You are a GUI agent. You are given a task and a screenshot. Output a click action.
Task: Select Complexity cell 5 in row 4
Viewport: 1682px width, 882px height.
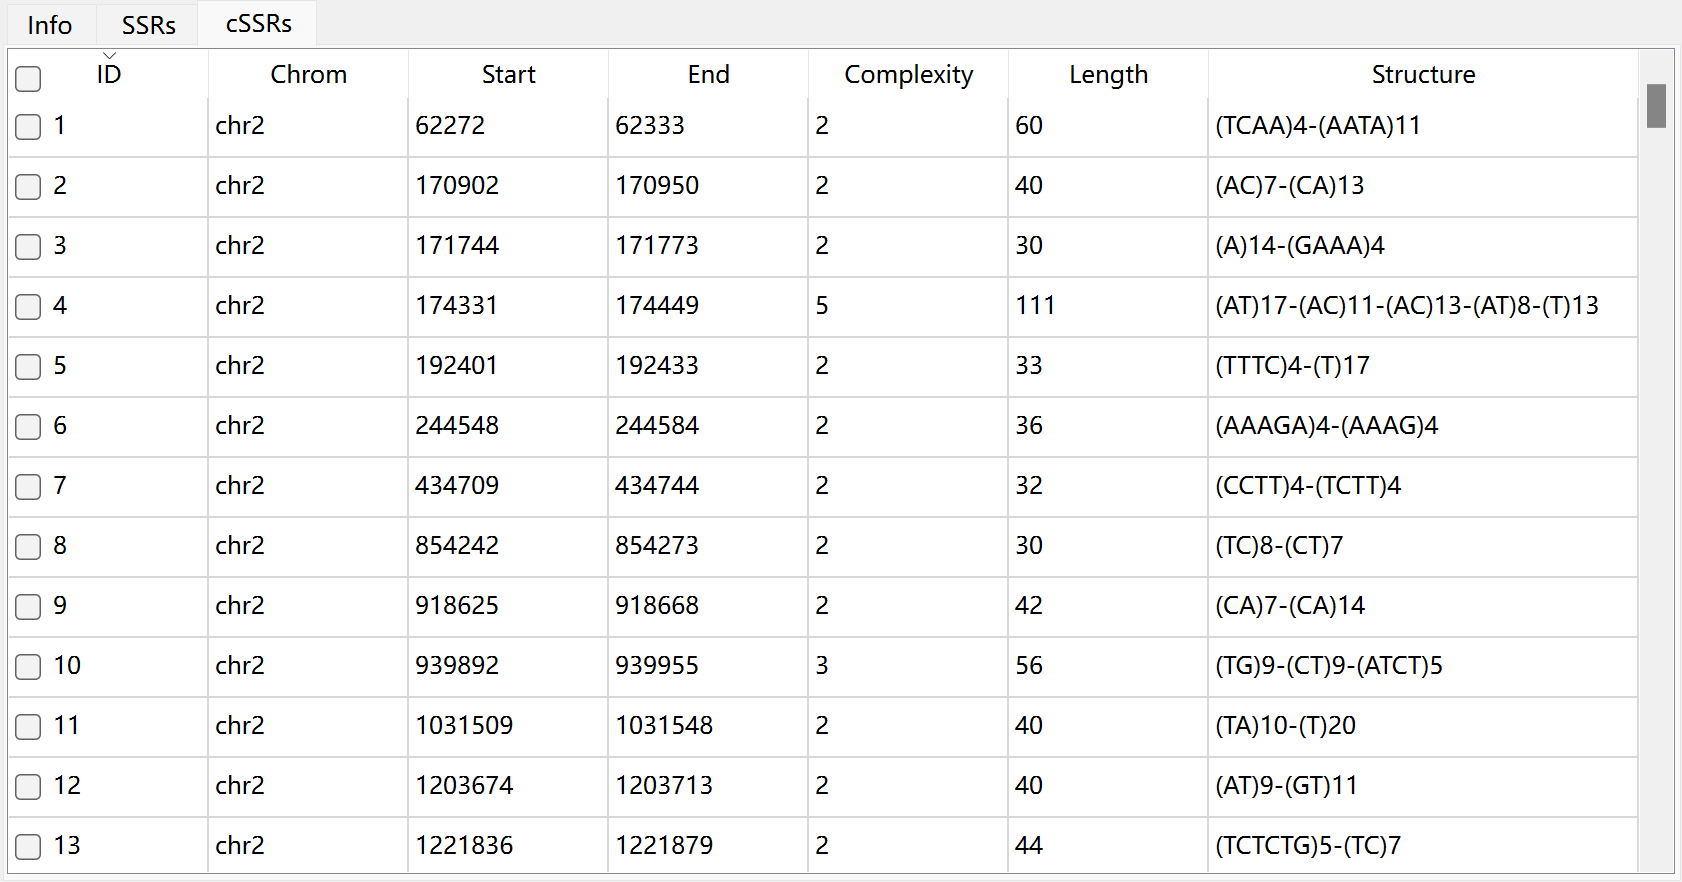click(908, 306)
